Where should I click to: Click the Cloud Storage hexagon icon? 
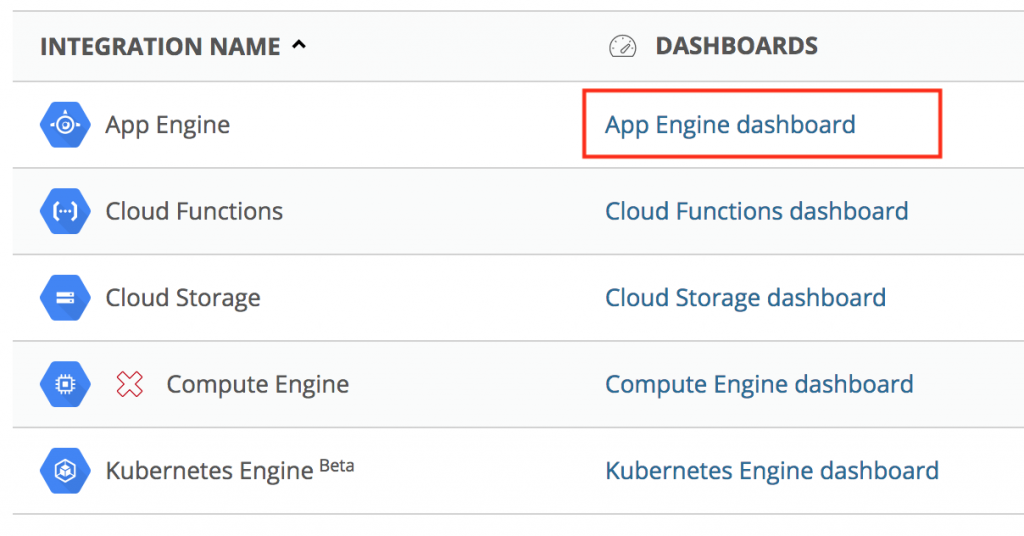(x=65, y=298)
